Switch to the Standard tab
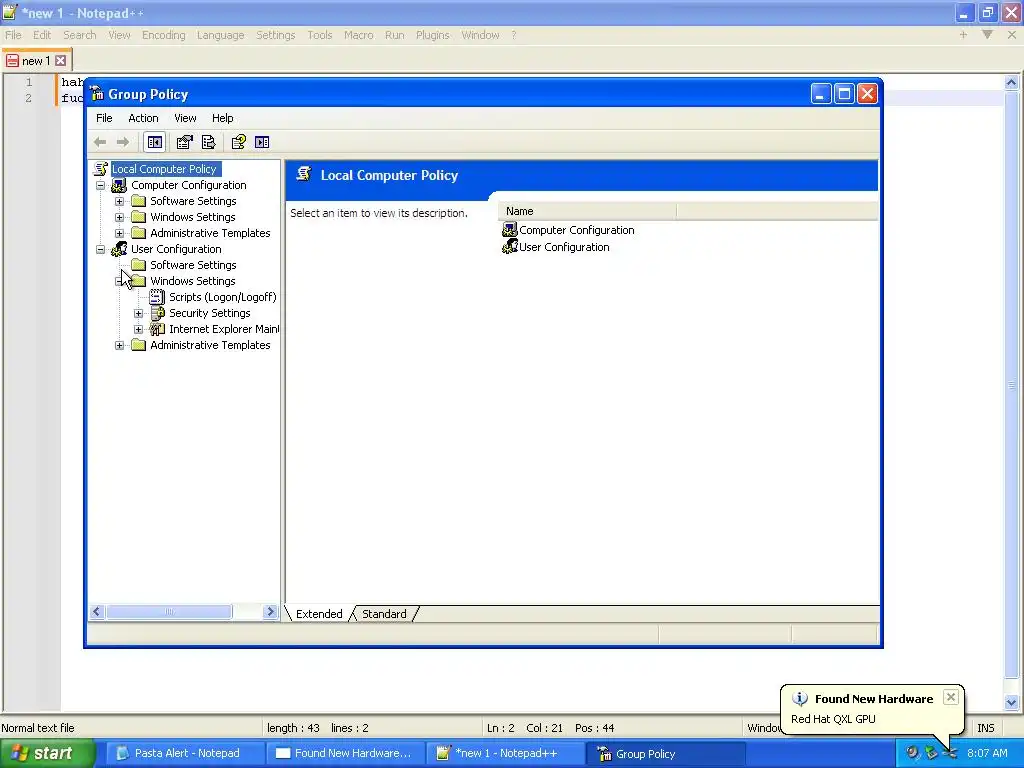Screen dimensions: 1024x768 pyautogui.click(x=384, y=614)
